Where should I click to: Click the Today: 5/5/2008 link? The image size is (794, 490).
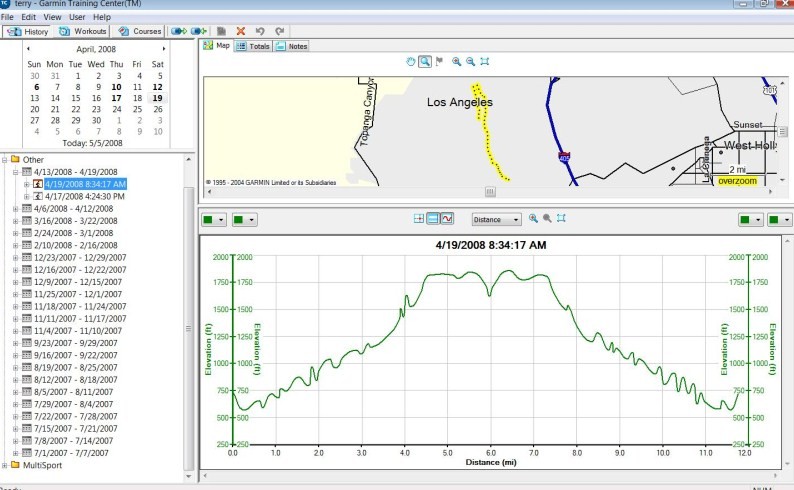92,143
